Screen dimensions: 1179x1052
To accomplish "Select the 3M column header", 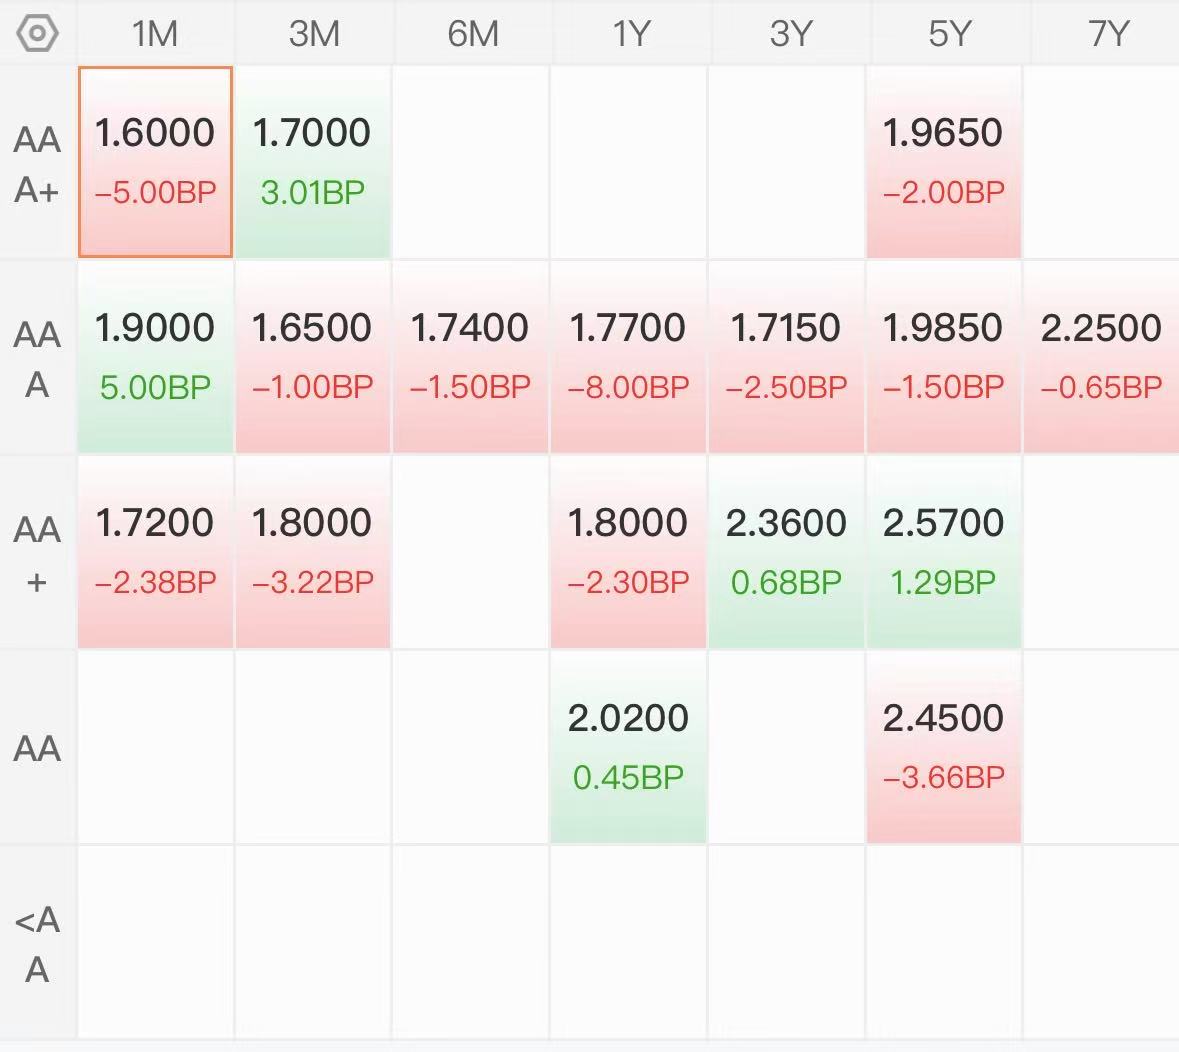I will 314,33.
